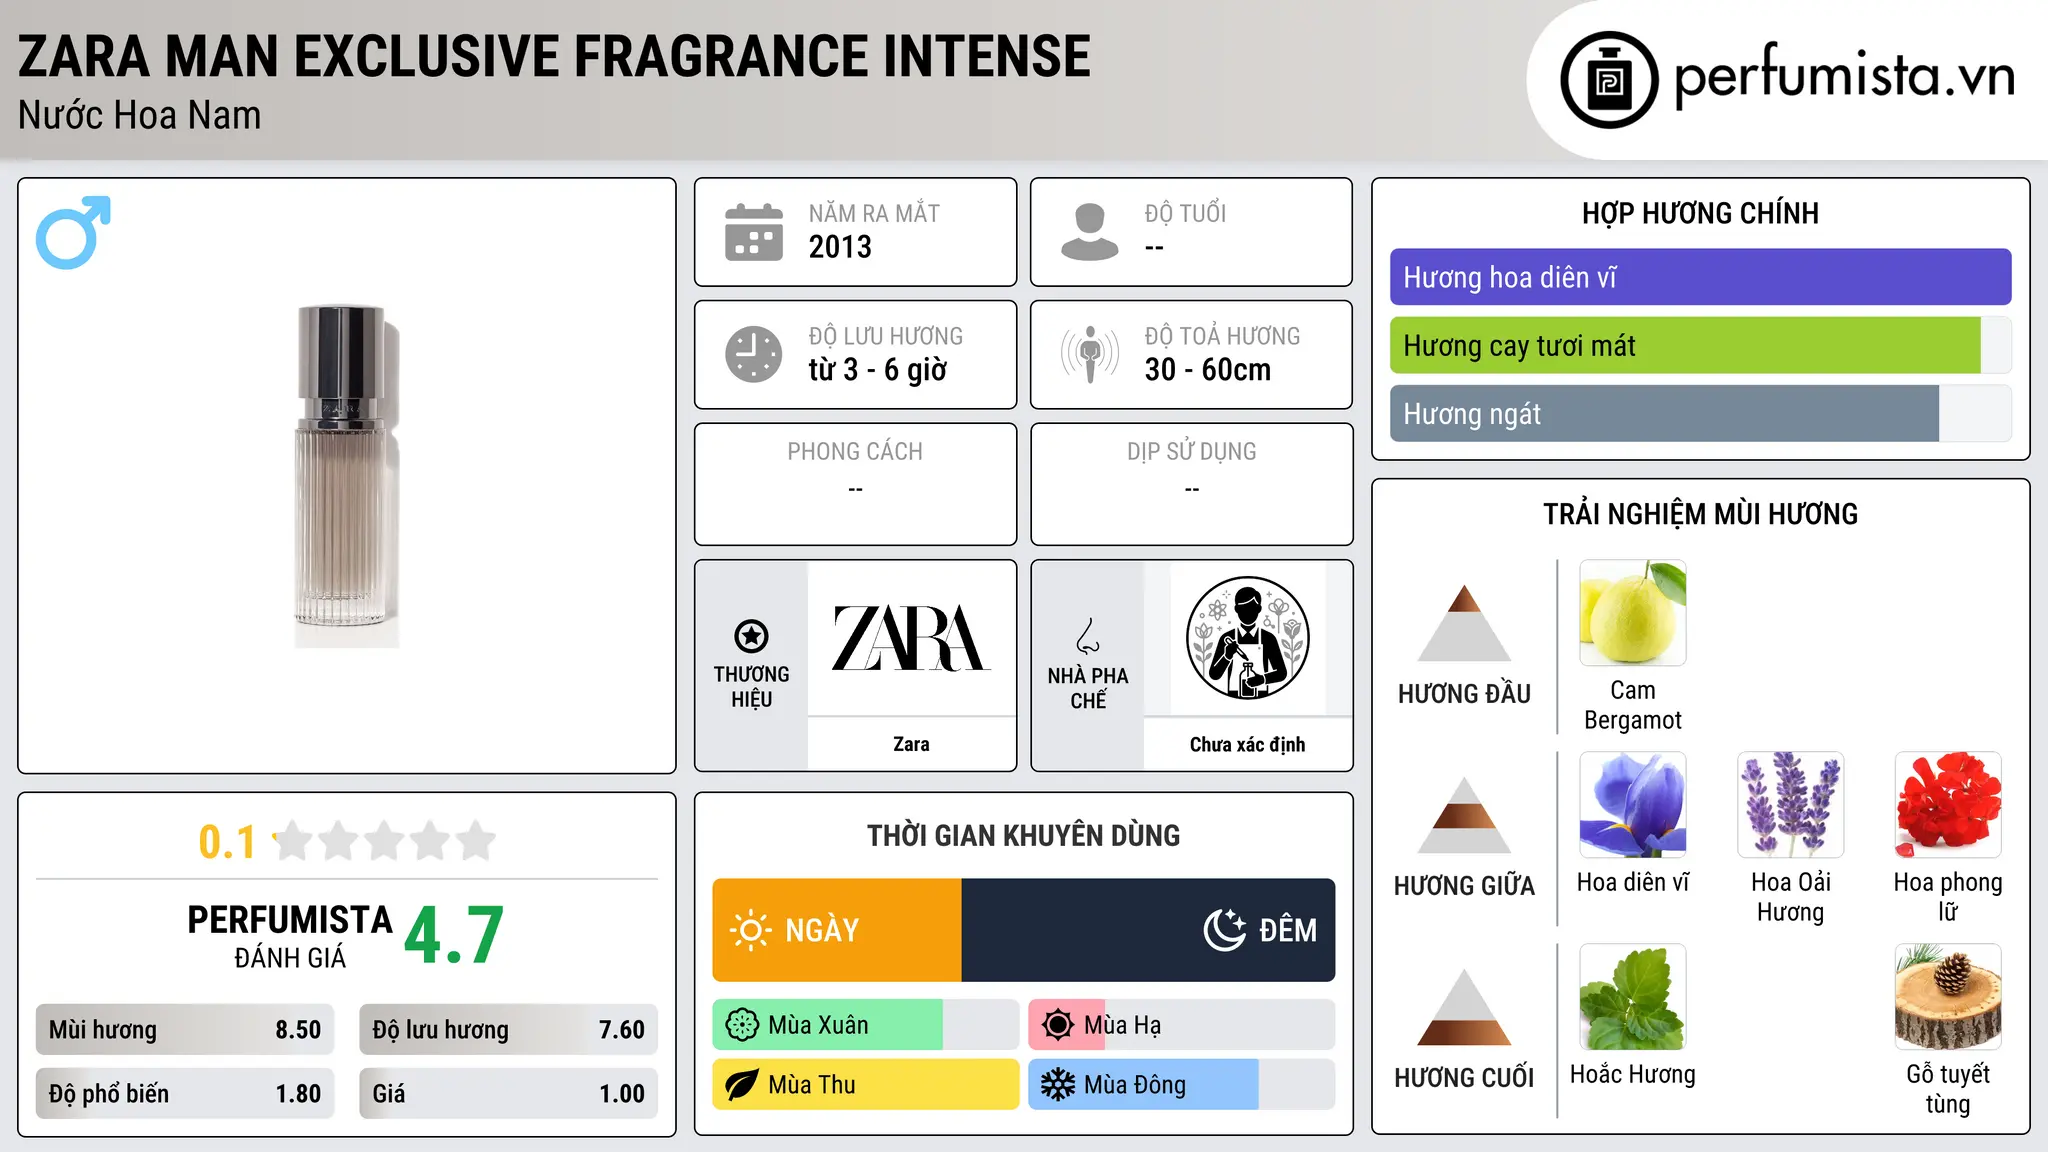Click the moon icon in Đêm bar

point(1224,930)
